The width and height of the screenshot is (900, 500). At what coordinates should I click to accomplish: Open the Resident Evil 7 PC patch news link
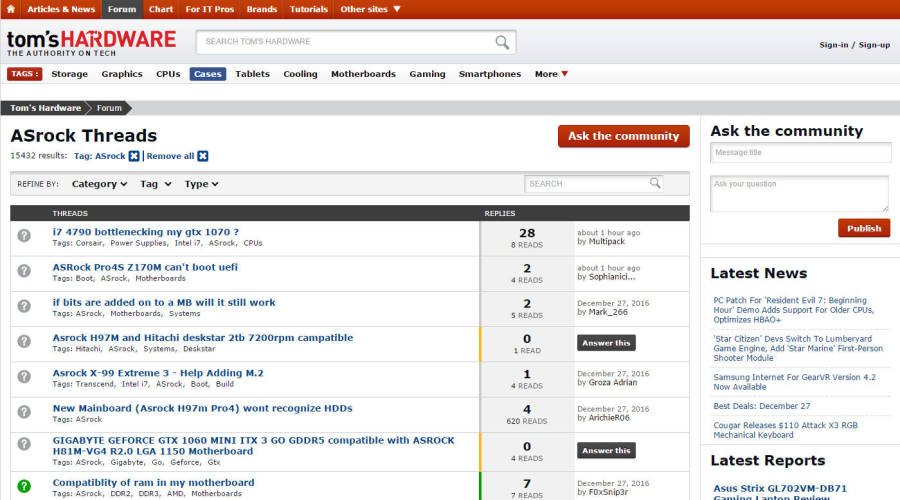tap(793, 310)
